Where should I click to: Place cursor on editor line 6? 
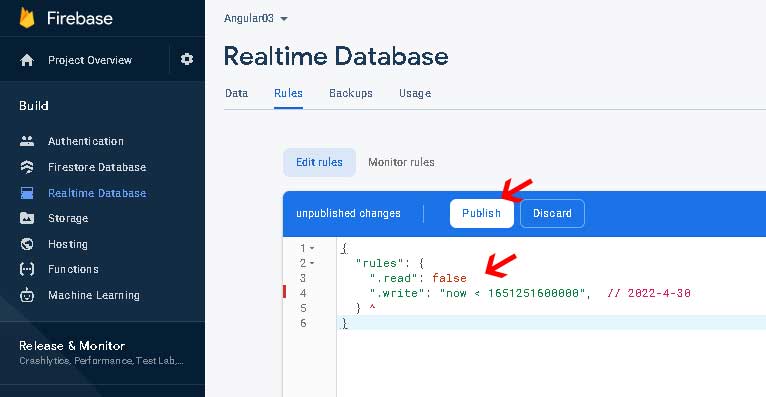(x=551, y=323)
